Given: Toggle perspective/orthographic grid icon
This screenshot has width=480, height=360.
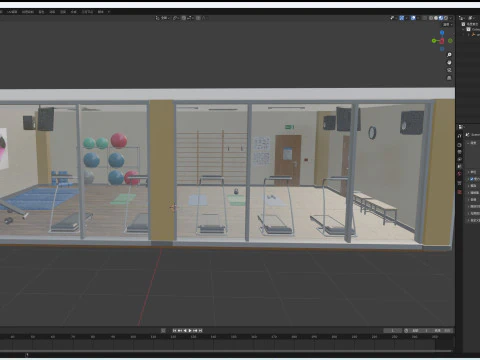Looking at the screenshot, I should click(x=449, y=78).
